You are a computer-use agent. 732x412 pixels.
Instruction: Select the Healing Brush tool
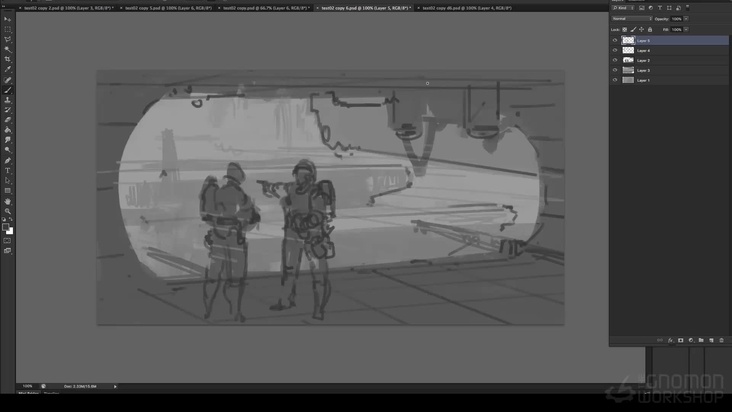(7, 80)
